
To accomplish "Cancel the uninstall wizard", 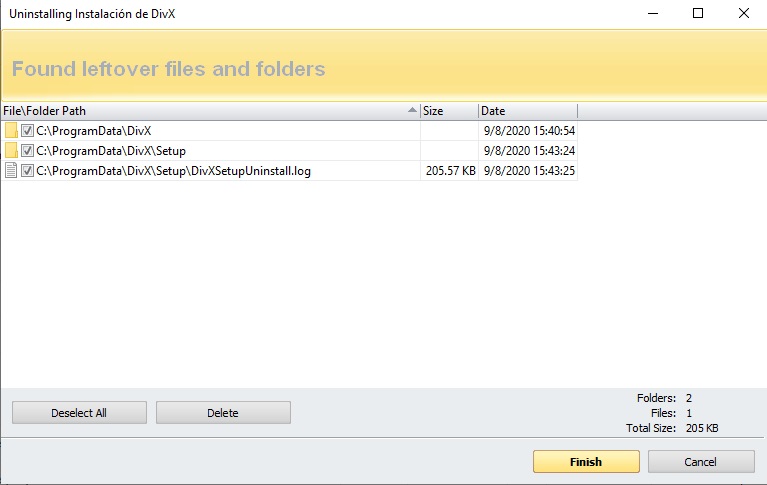I will point(701,462).
